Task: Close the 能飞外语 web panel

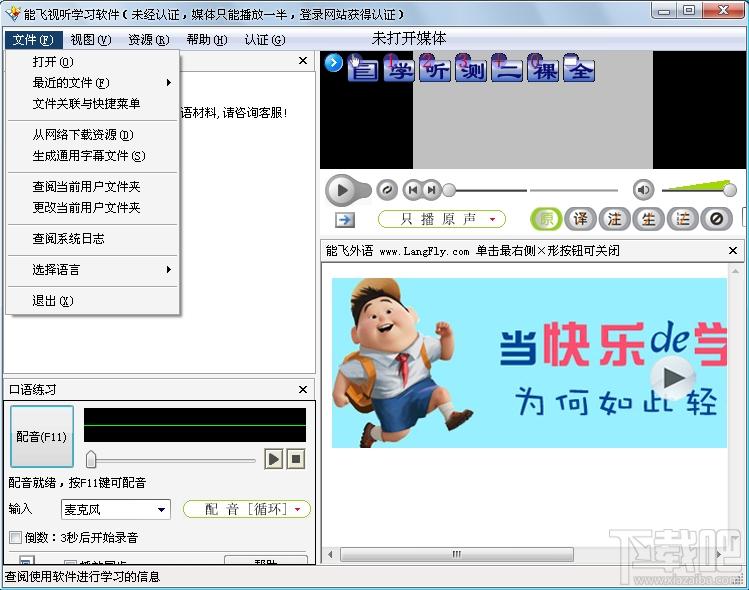Action: (x=733, y=250)
